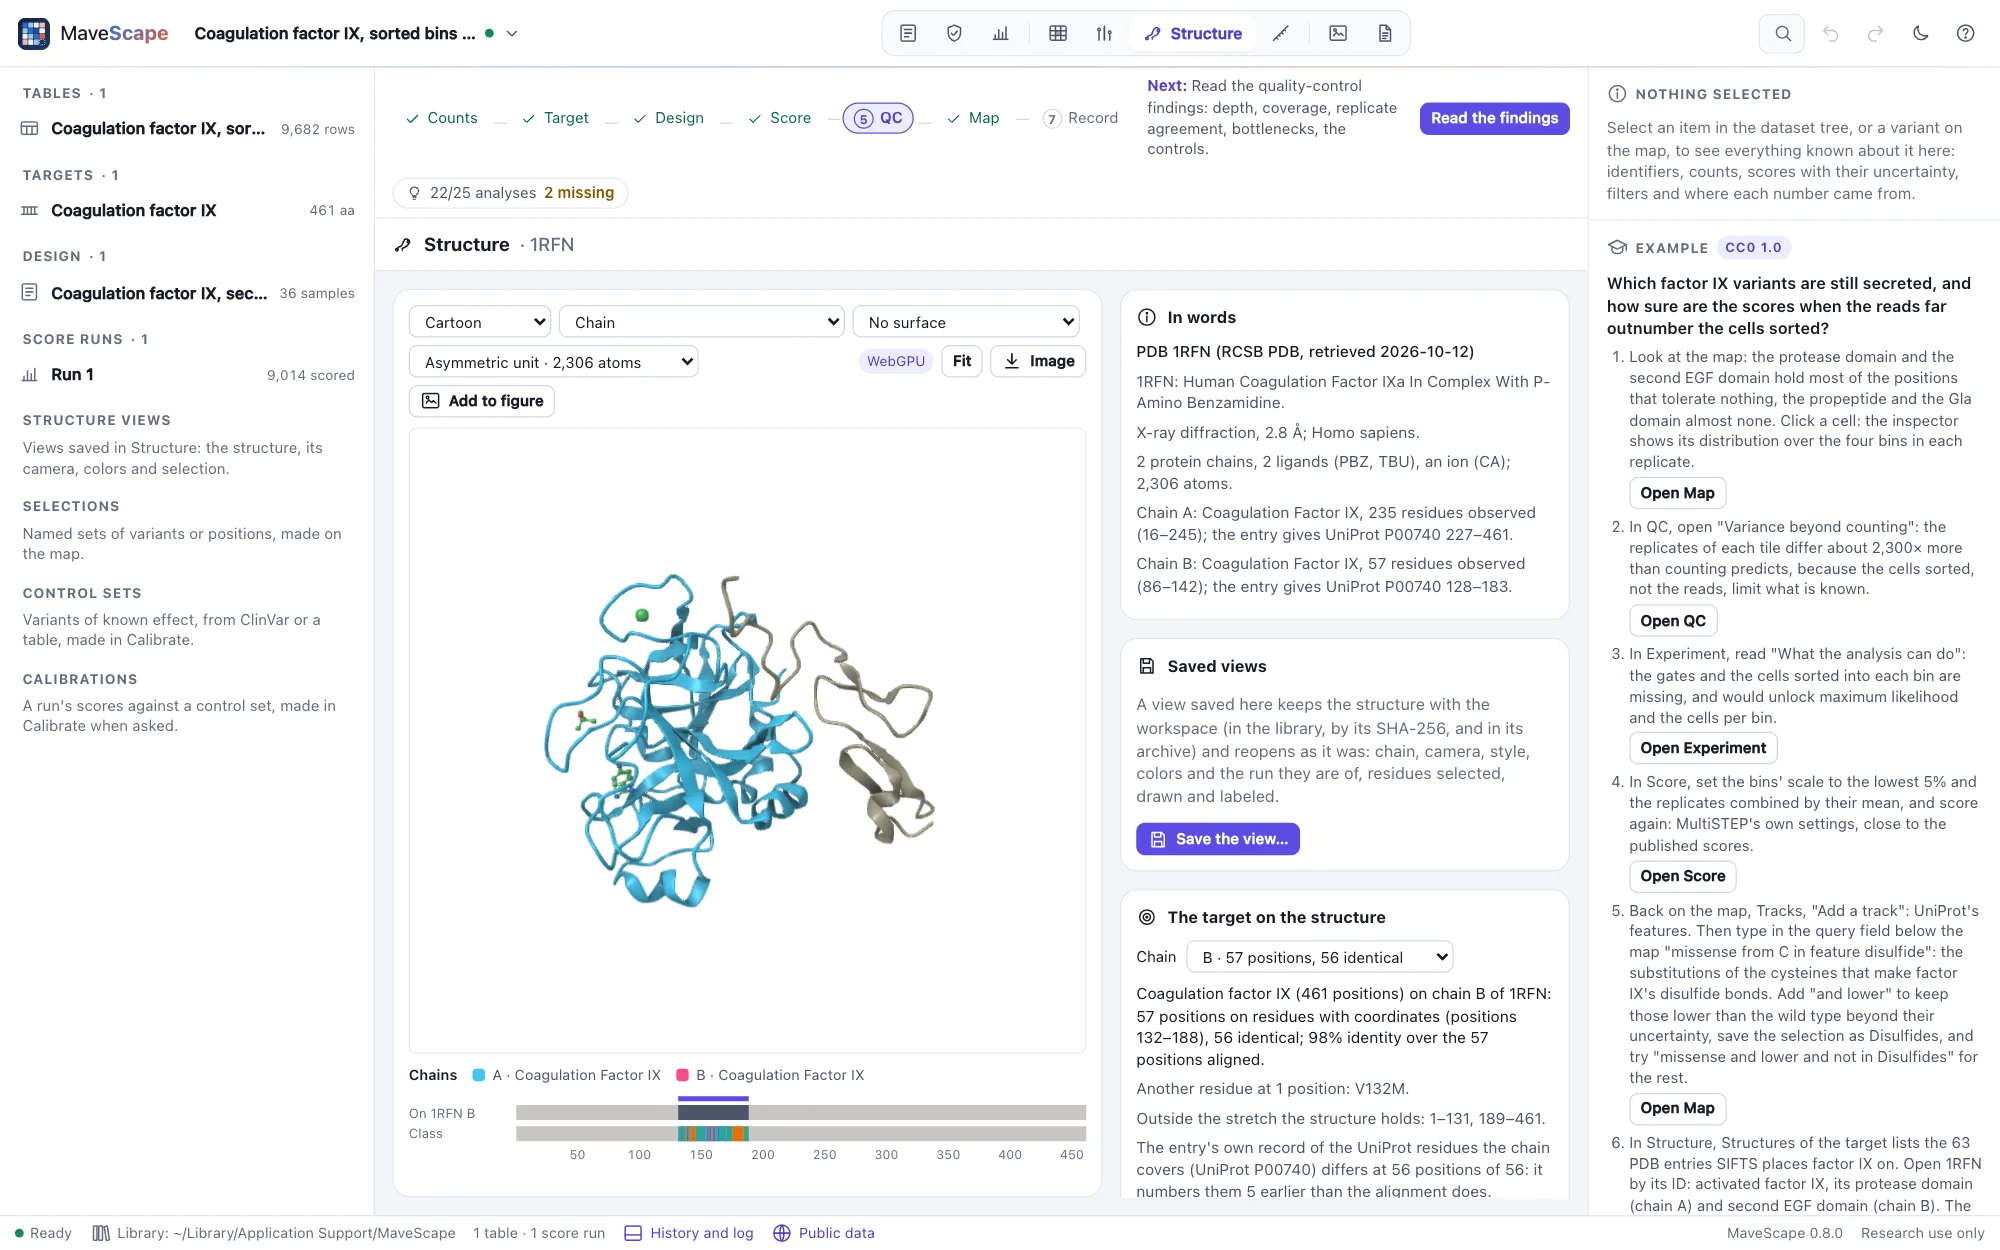The height and width of the screenshot is (1250, 2000).
Task: Open the No surface dropdown
Action: pyautogui.click(x=966, y=322)
